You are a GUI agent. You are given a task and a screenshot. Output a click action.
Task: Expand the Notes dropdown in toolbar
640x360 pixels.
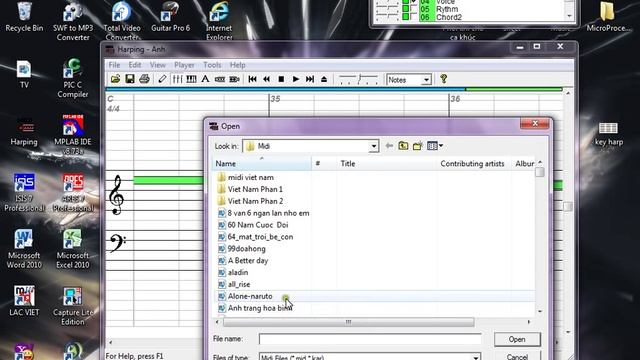[x=426, y=80]
